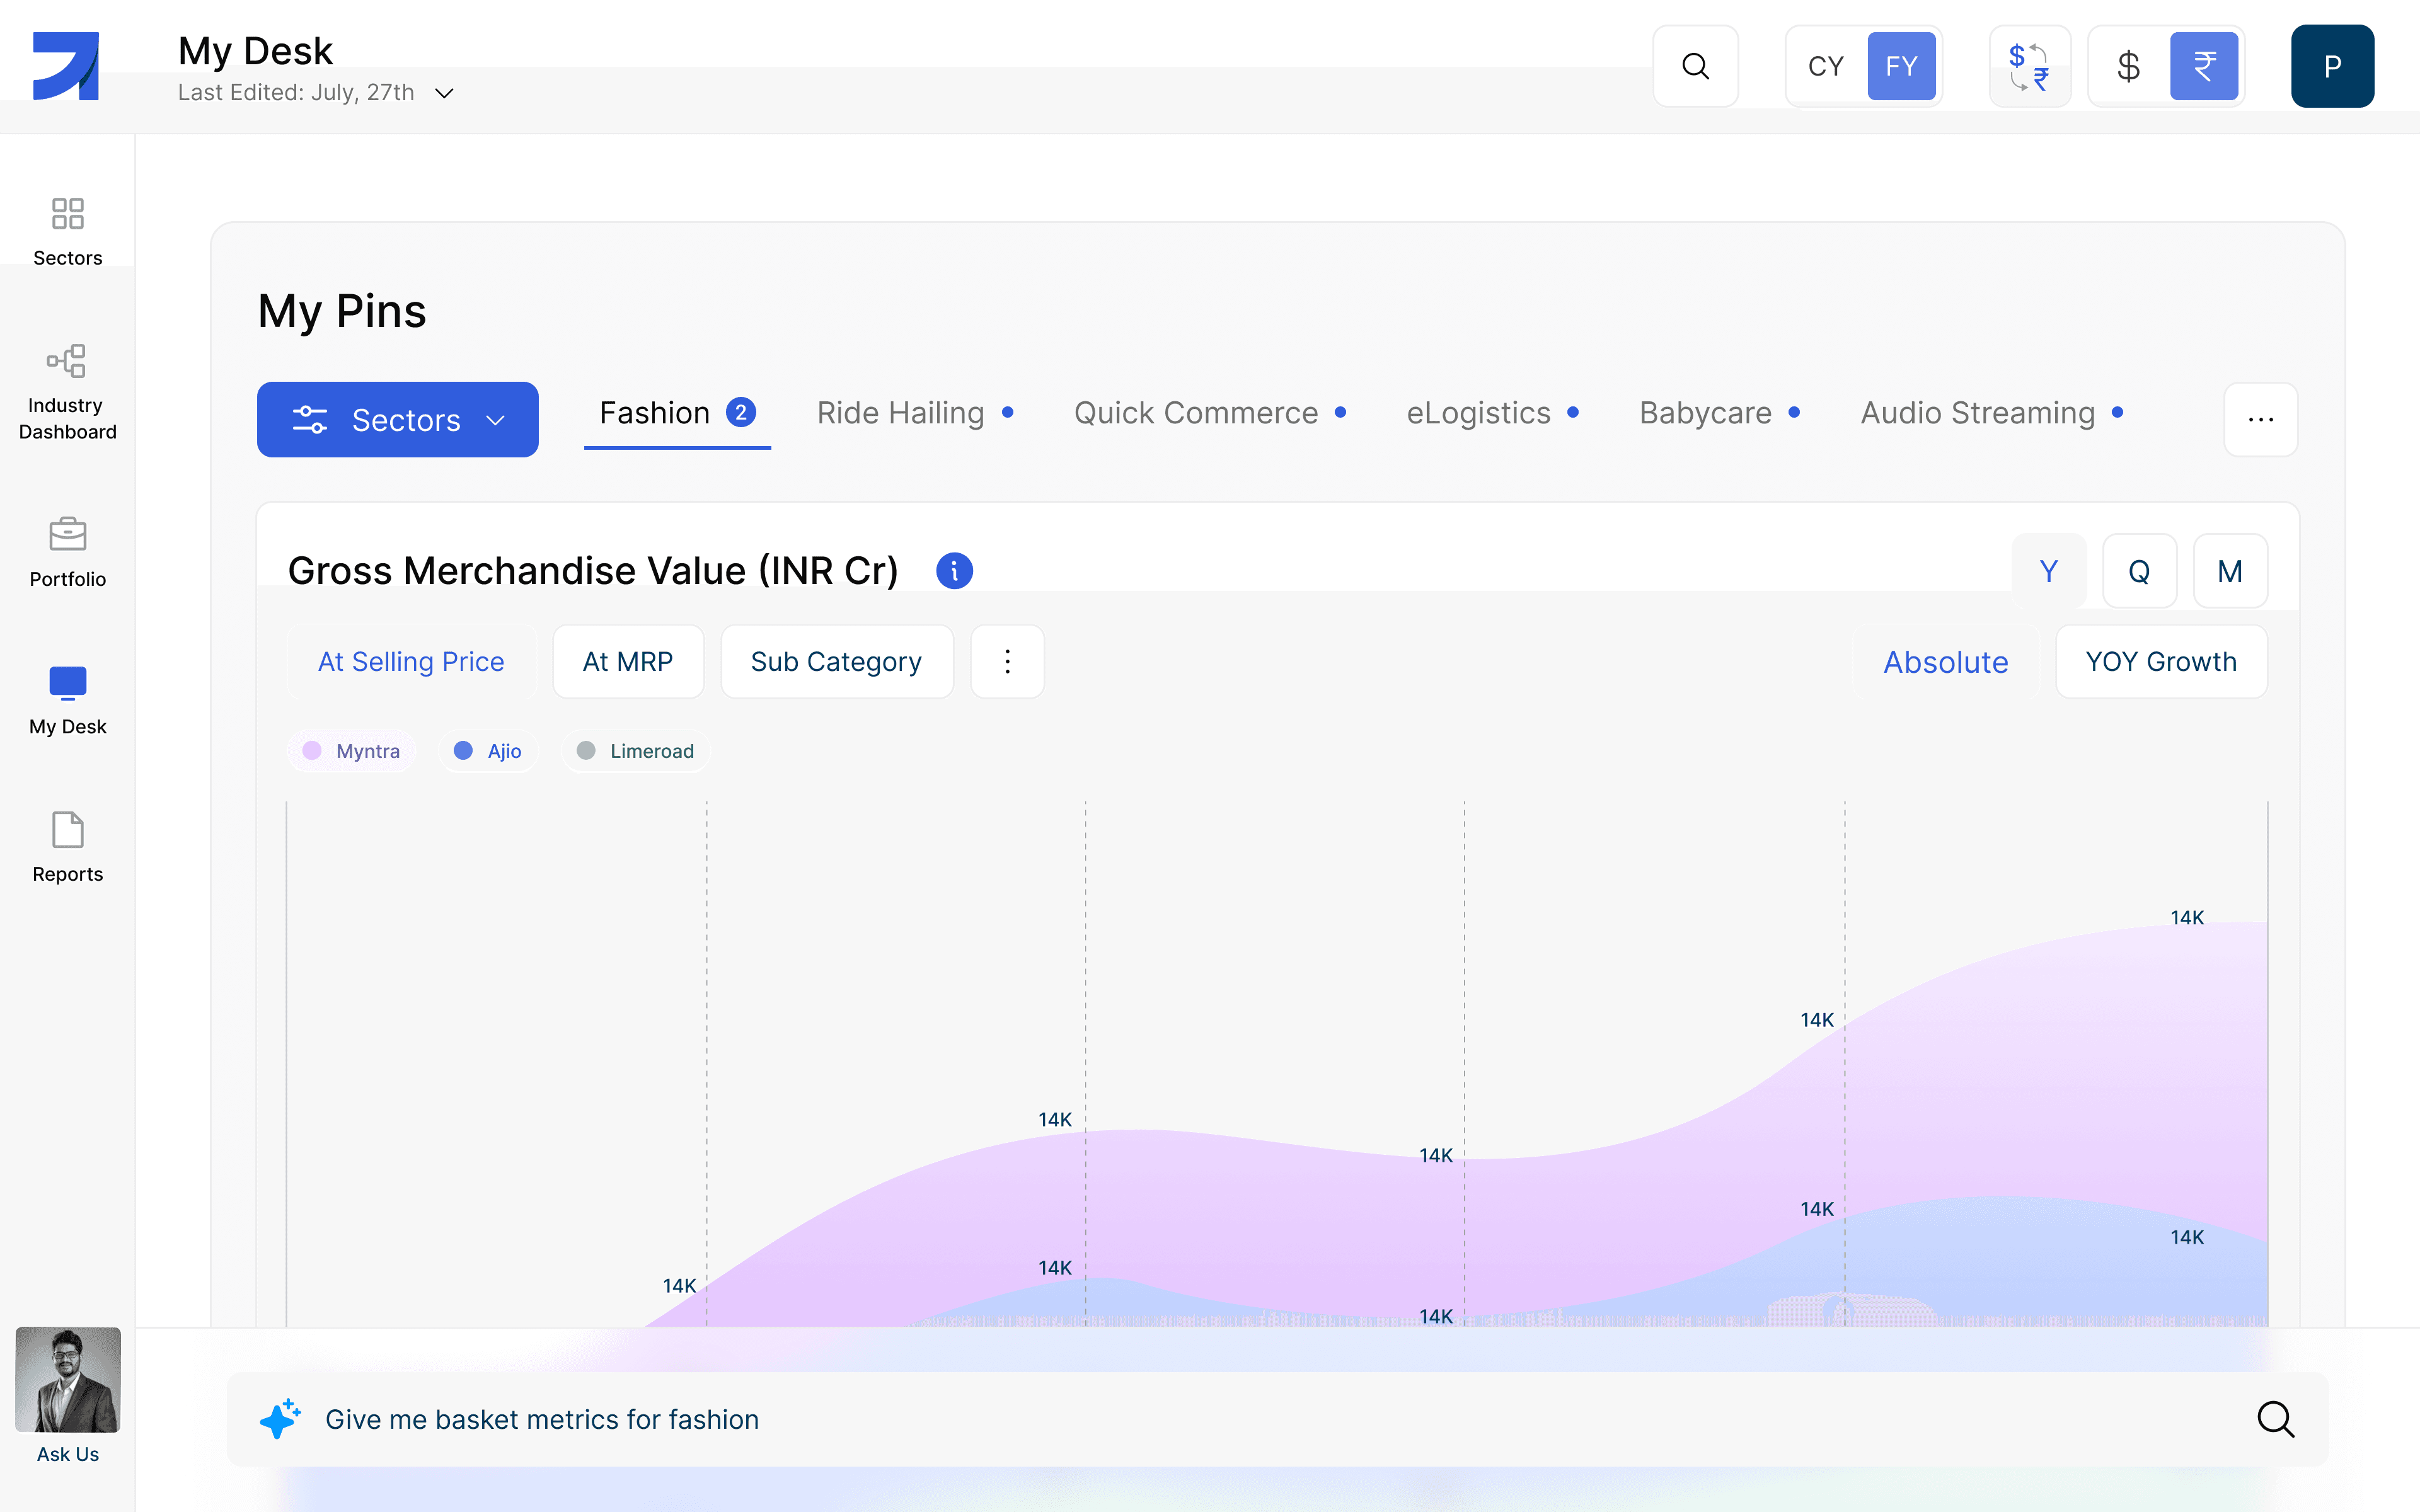Open the Sectors sidebar section

coord(67,232)
